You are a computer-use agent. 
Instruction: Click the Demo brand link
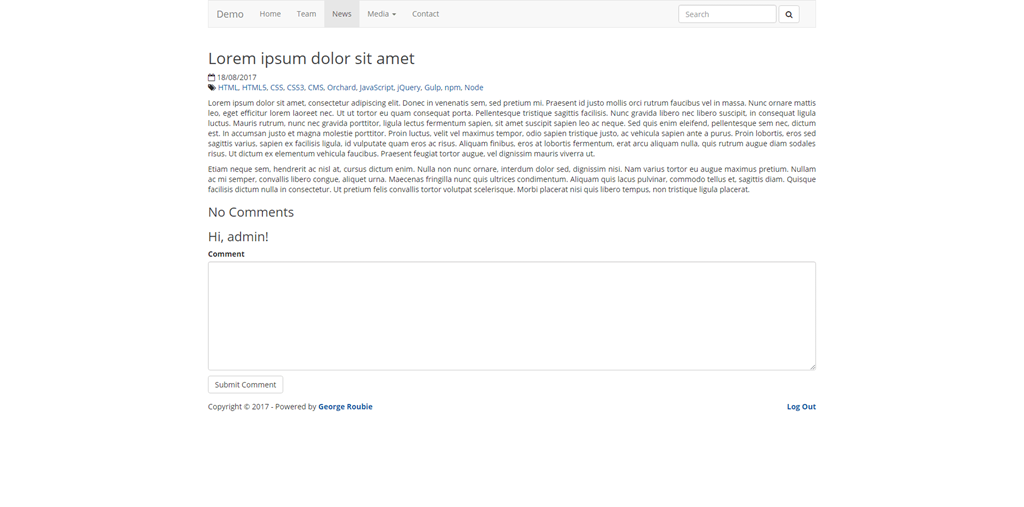[x=230, y=14]
